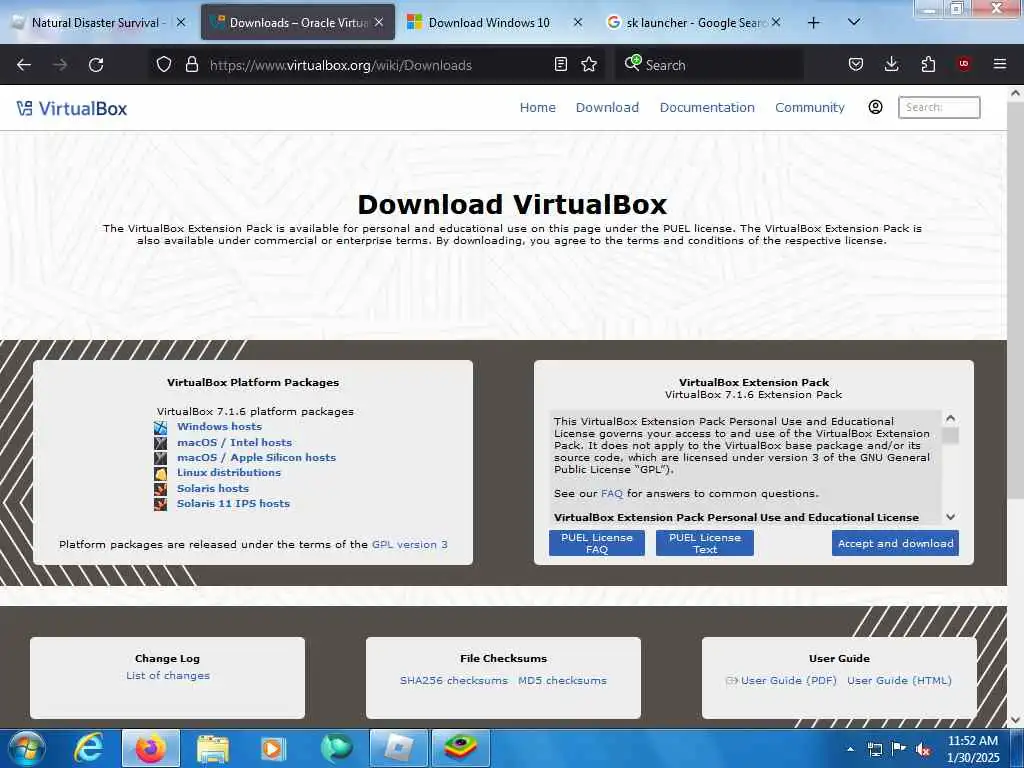
Task: Open a new tab with plus button
Action: (813, 23)
